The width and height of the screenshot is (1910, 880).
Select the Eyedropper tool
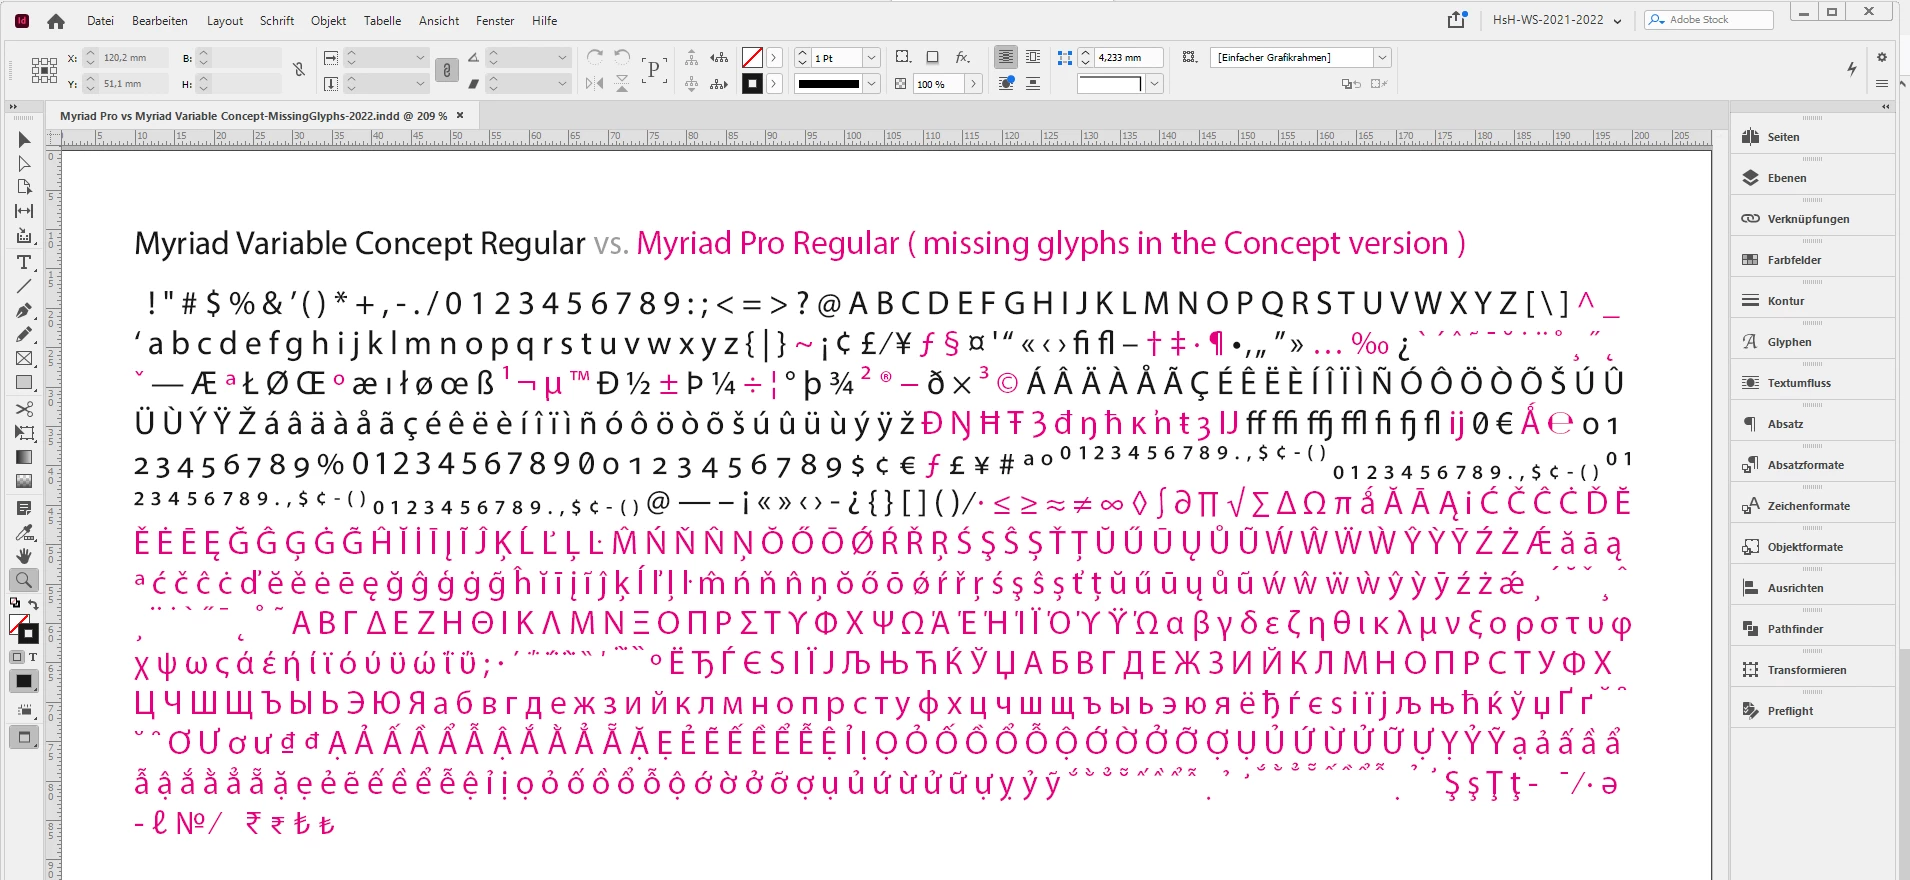coord(24,532)
